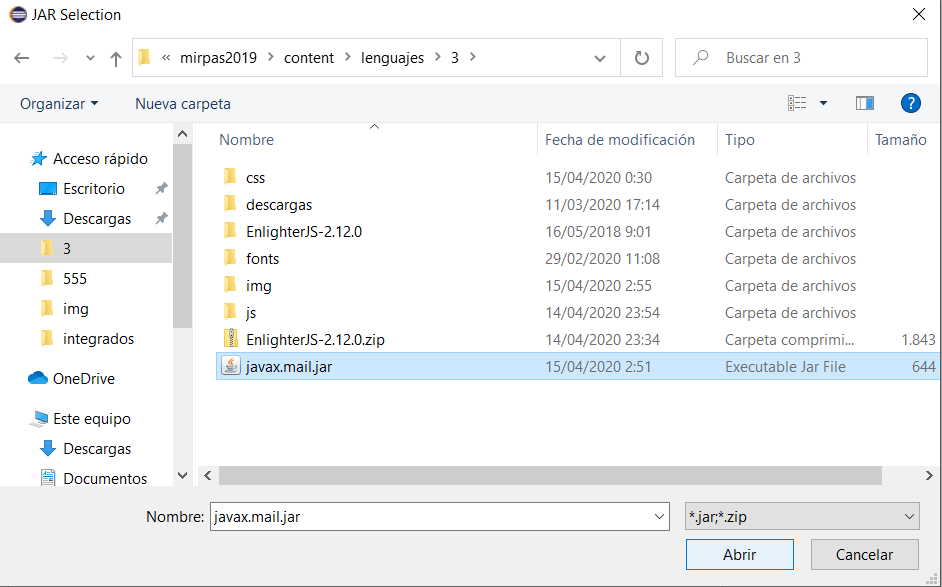Image resolution: width=942 pixels, height=587 pixels.
Task: Select the fonts folder icon
Action: pos(230,258)
